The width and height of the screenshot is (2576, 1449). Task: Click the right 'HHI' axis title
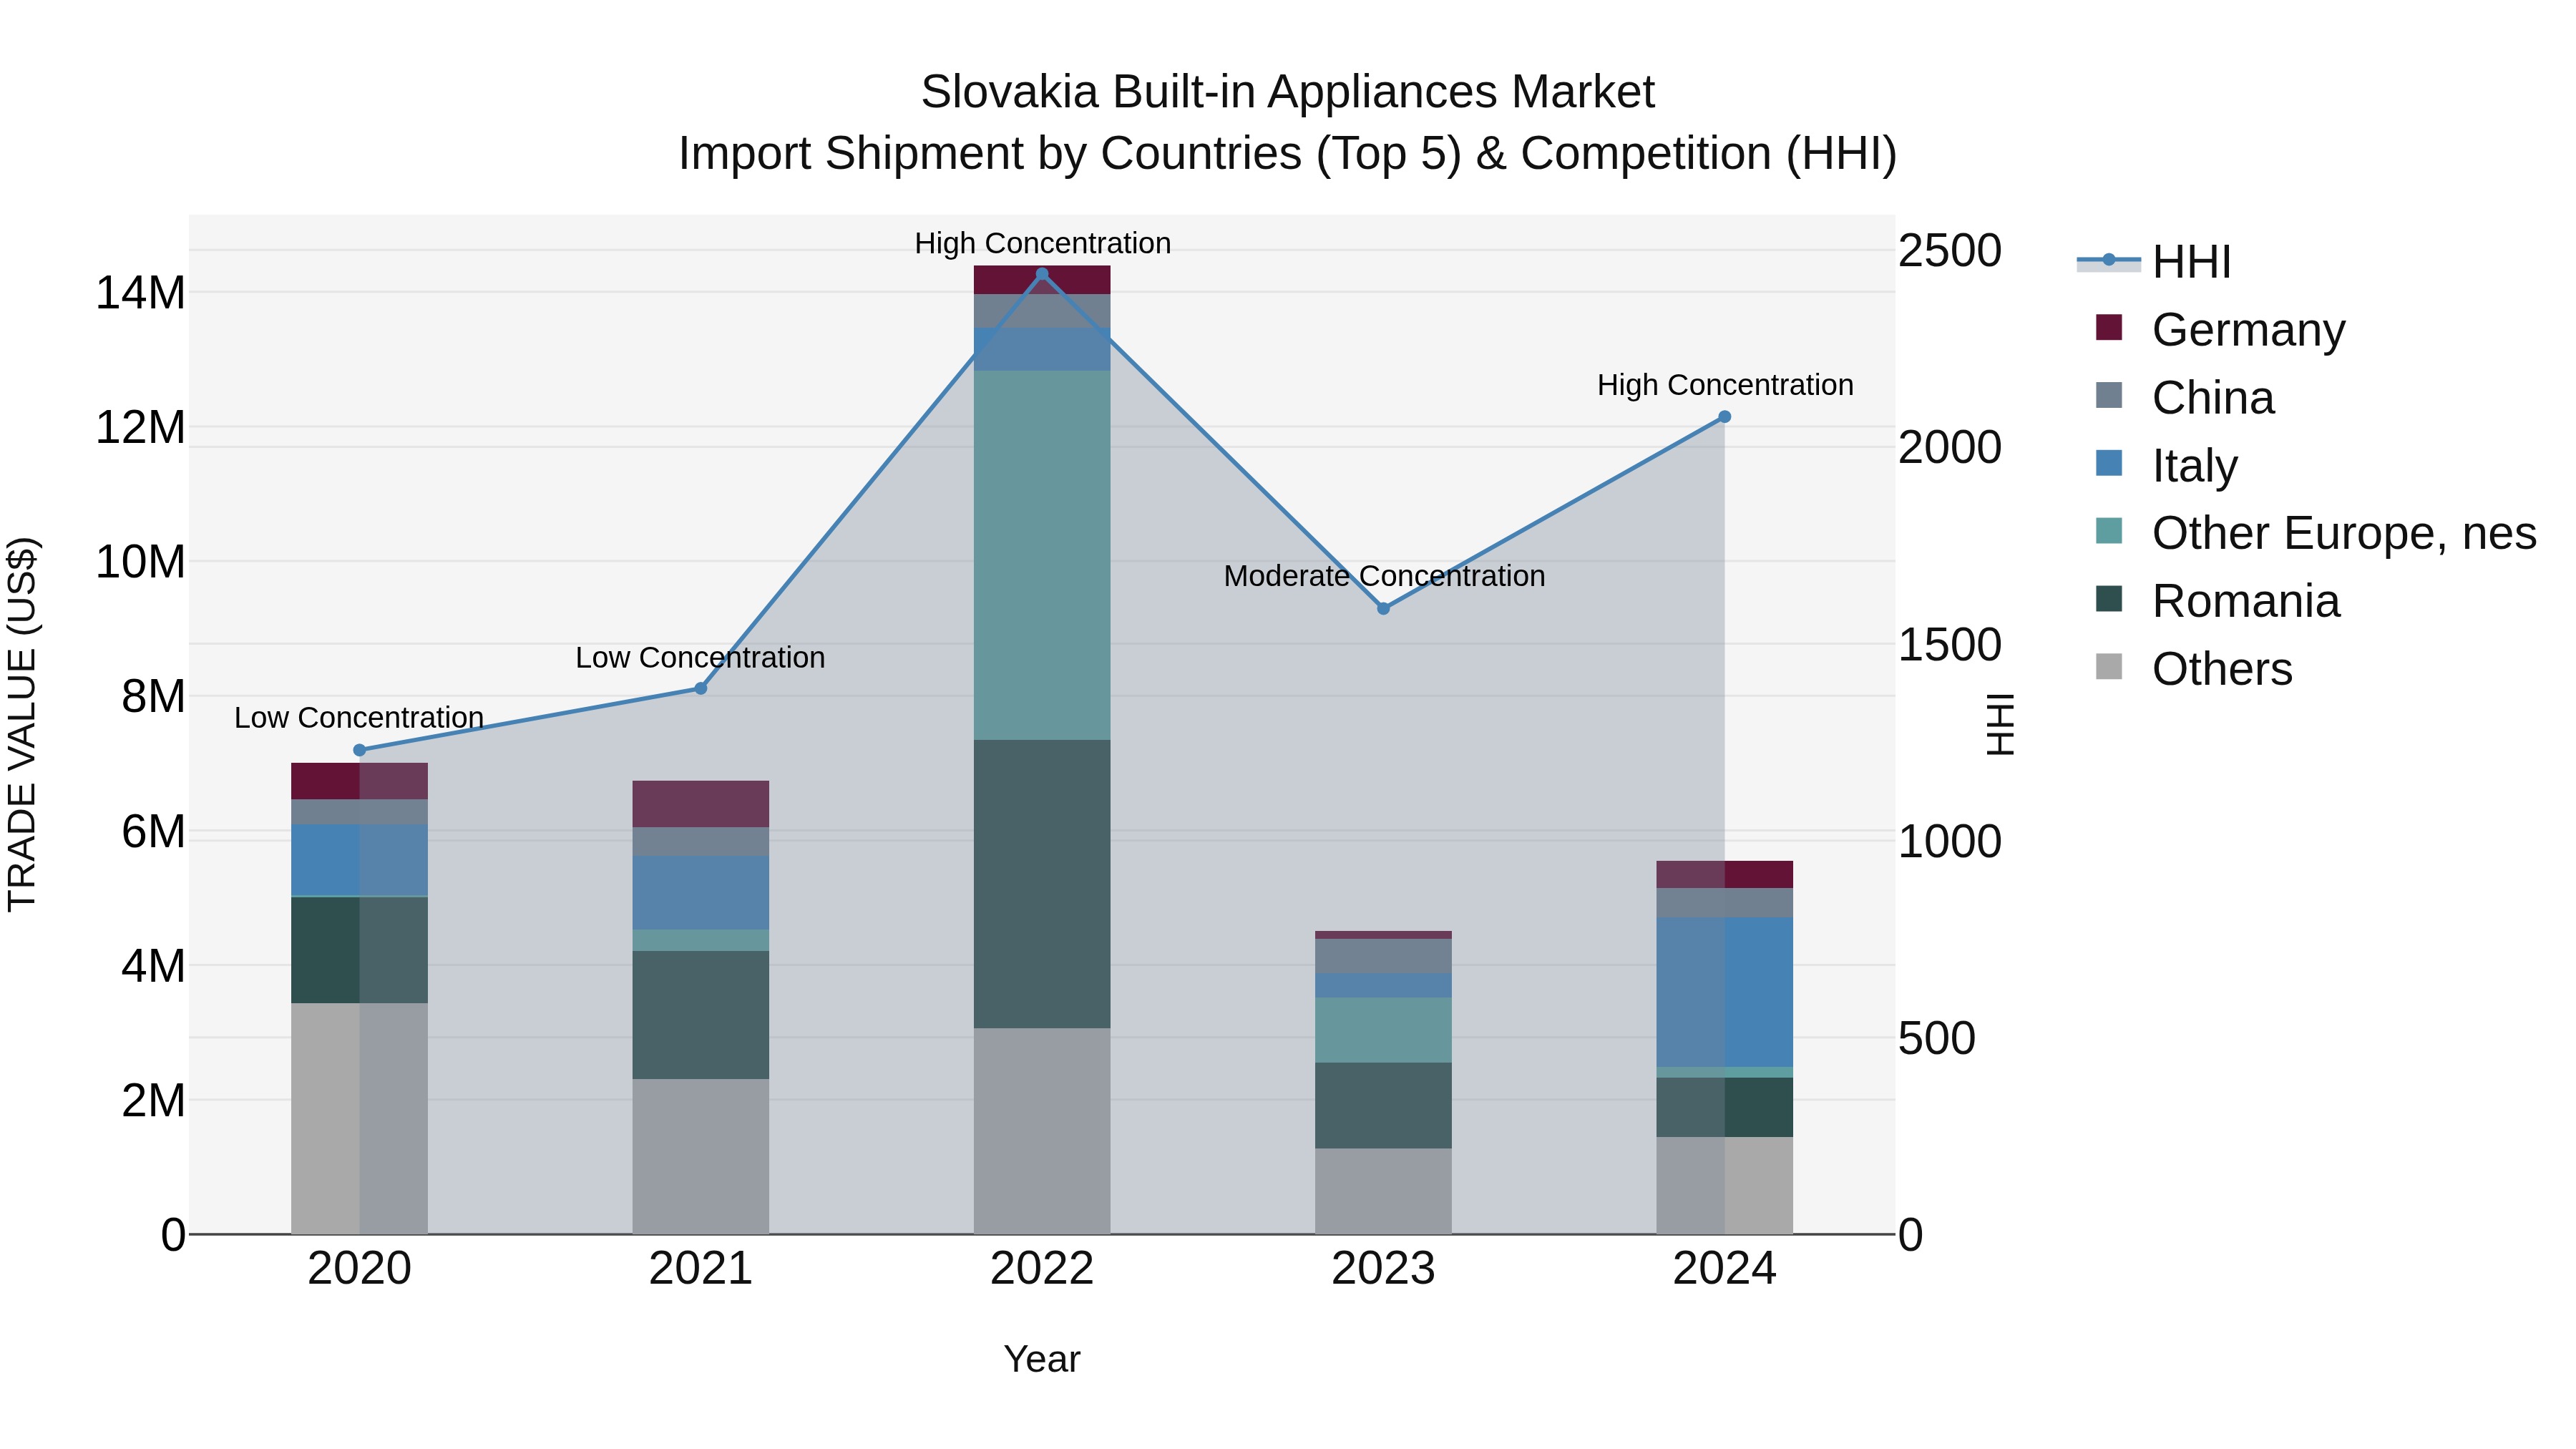click(1999, 724)
